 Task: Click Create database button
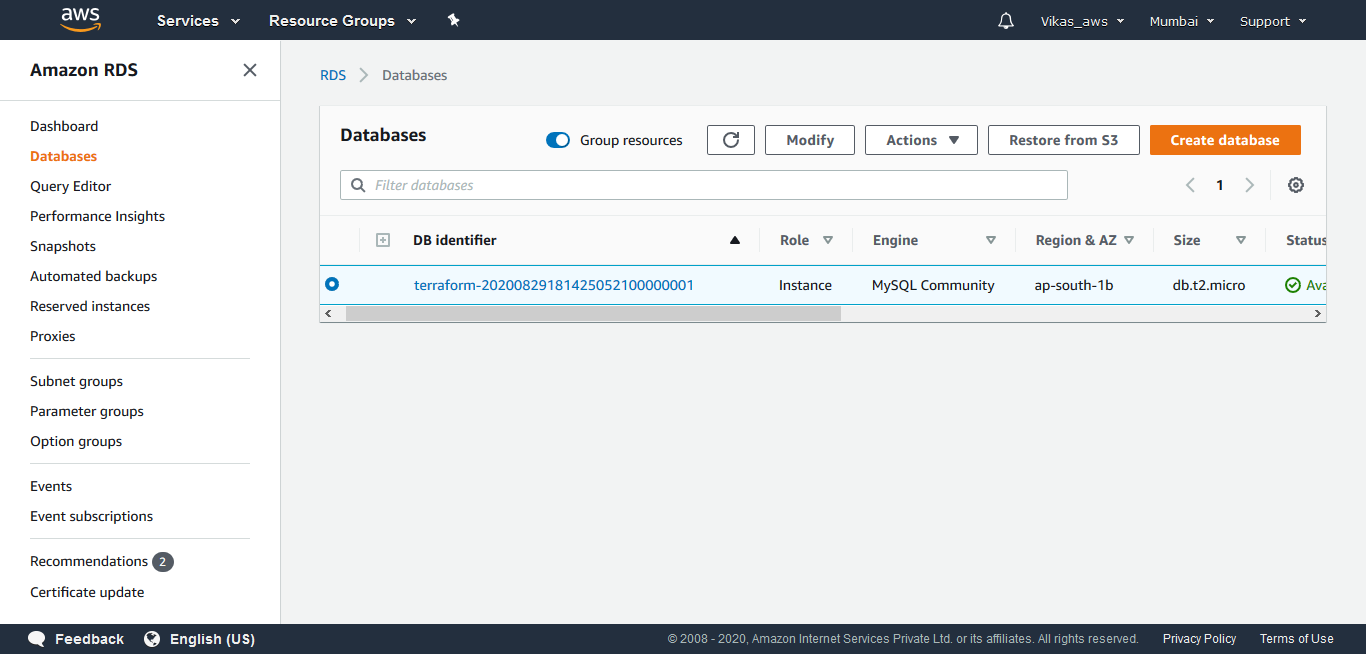point(1225,140)
